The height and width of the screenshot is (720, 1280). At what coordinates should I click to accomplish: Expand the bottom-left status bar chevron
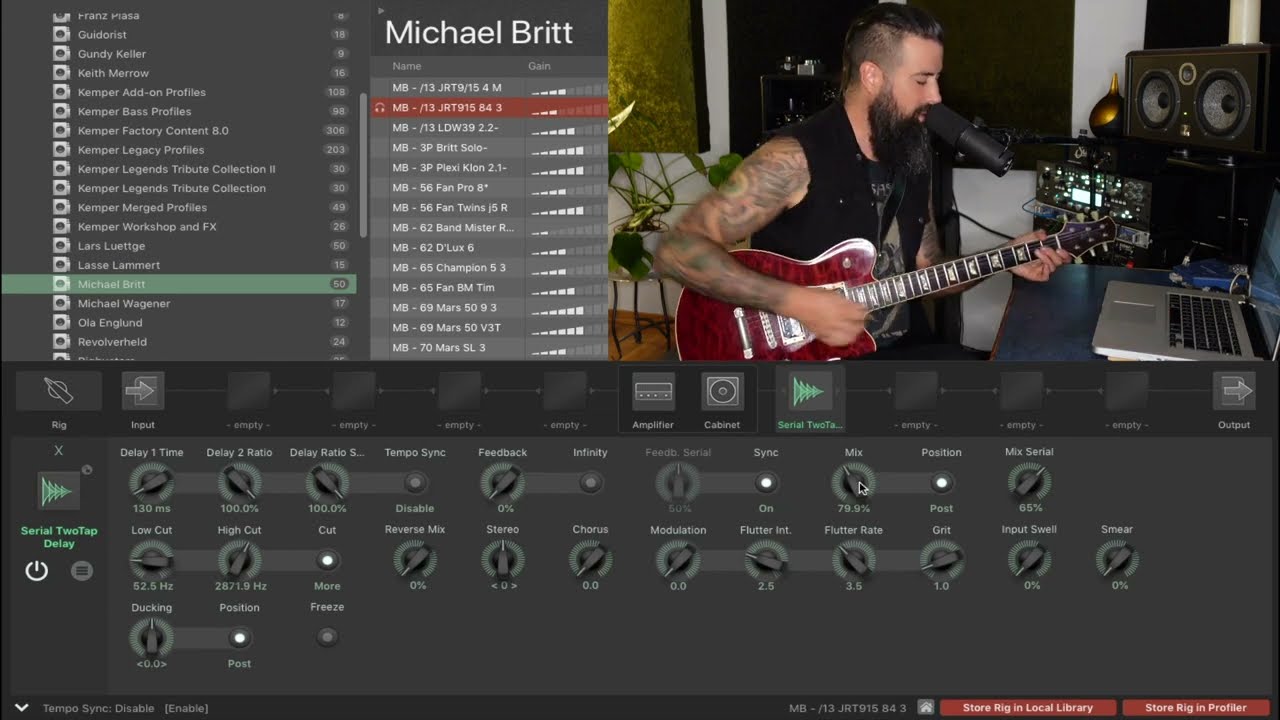point(21,707)
